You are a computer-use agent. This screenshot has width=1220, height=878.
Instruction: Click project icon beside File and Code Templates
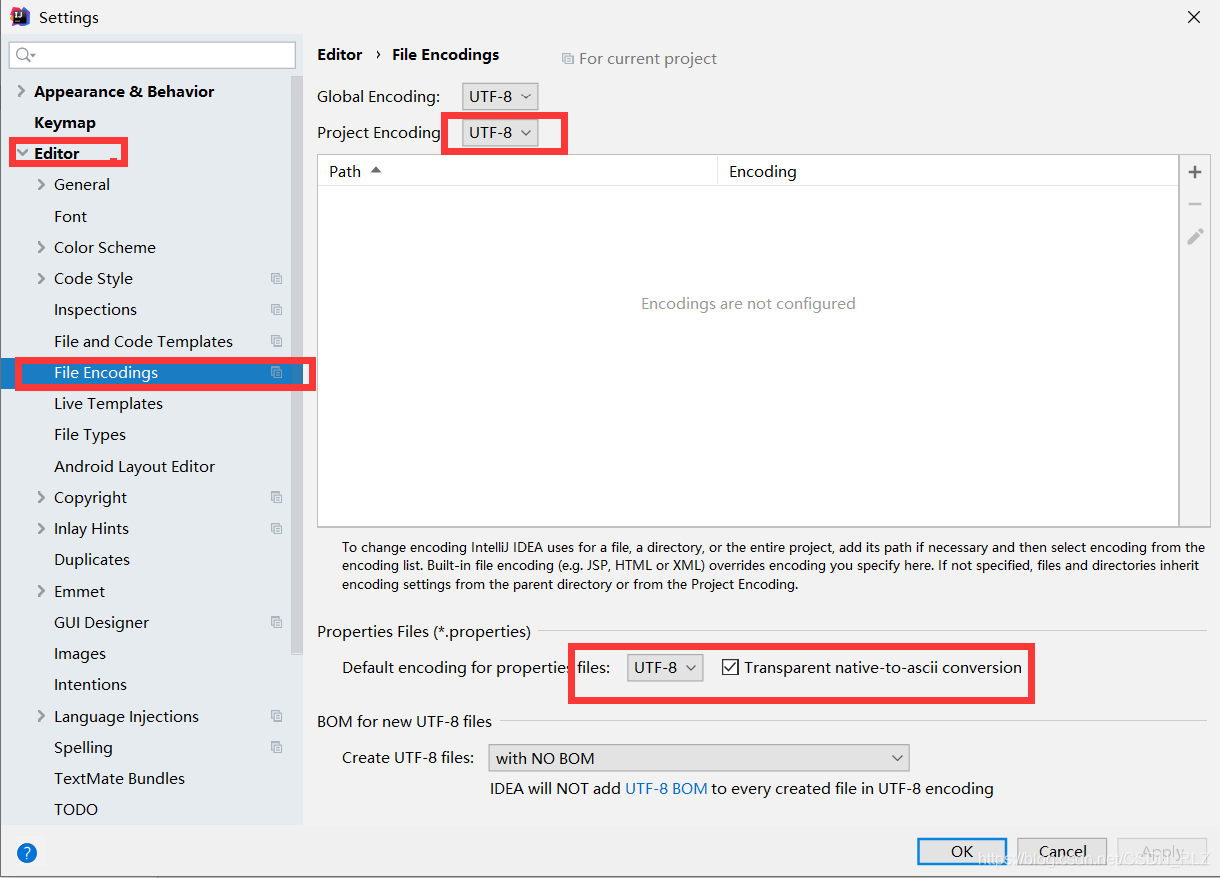click(277, 341)
